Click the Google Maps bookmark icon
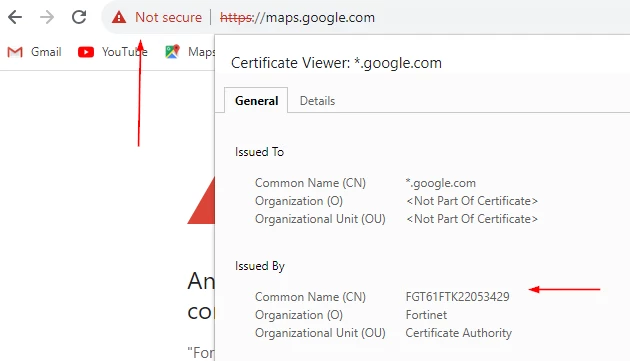 pos(172,52)
